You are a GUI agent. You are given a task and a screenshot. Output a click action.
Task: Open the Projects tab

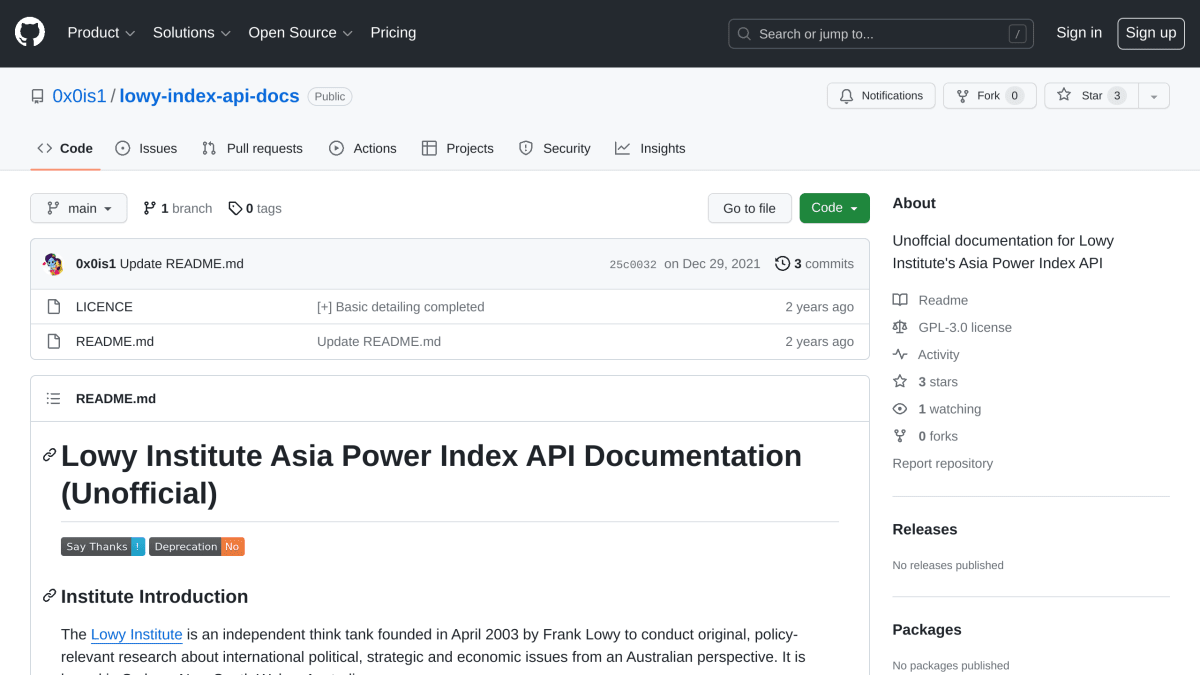(x=458, y=148)
